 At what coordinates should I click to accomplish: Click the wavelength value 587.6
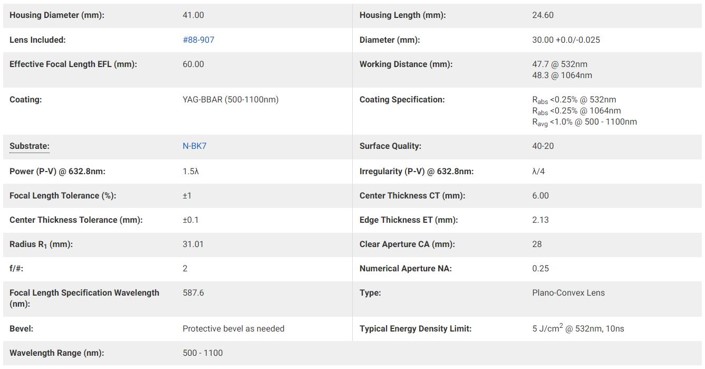coord(193,293)
